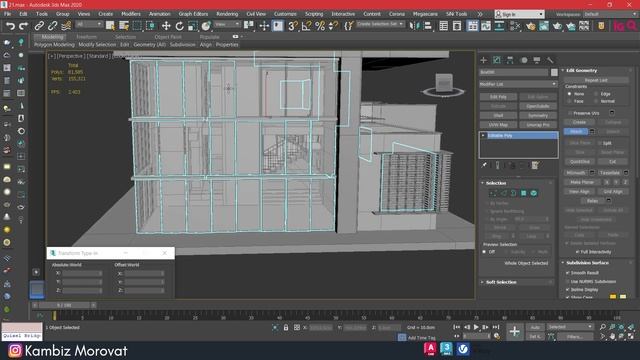Viewport: 640px width, 360px height.
Task: Select the Normal constraint radio button
Action: click(596, 101)
